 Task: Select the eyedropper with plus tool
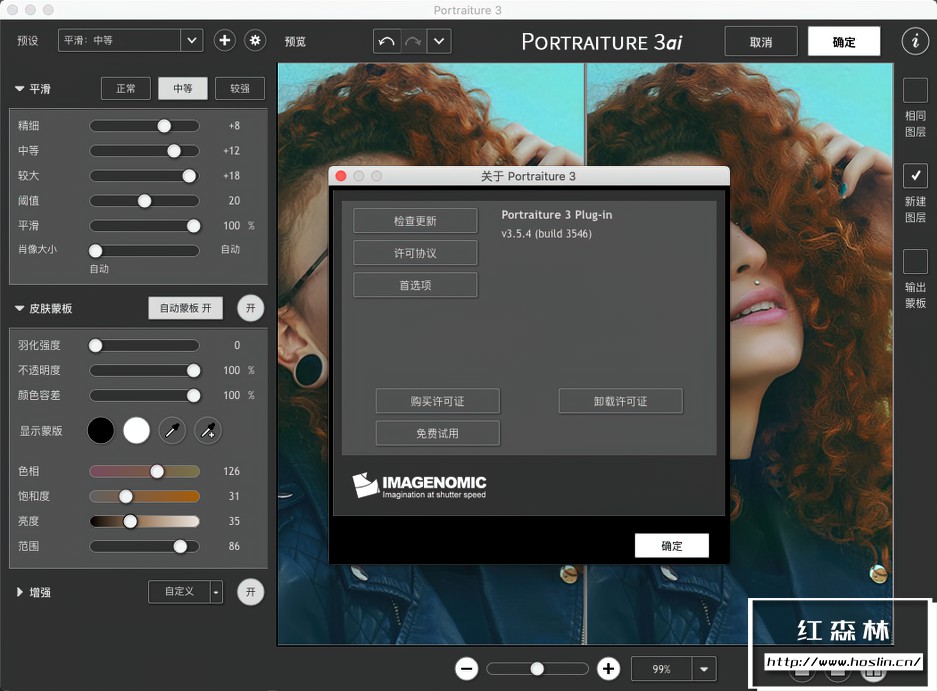pyautogui.click(x=208, y=431)
